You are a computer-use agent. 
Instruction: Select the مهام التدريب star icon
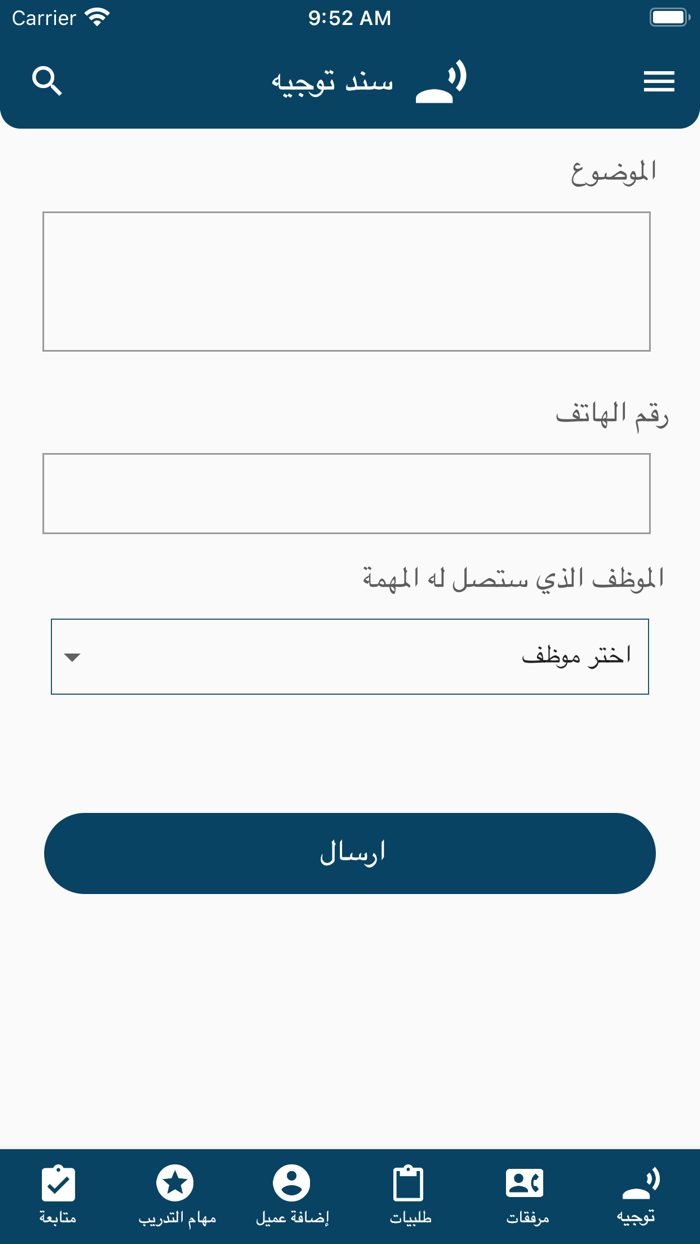tap(175, 1183)
